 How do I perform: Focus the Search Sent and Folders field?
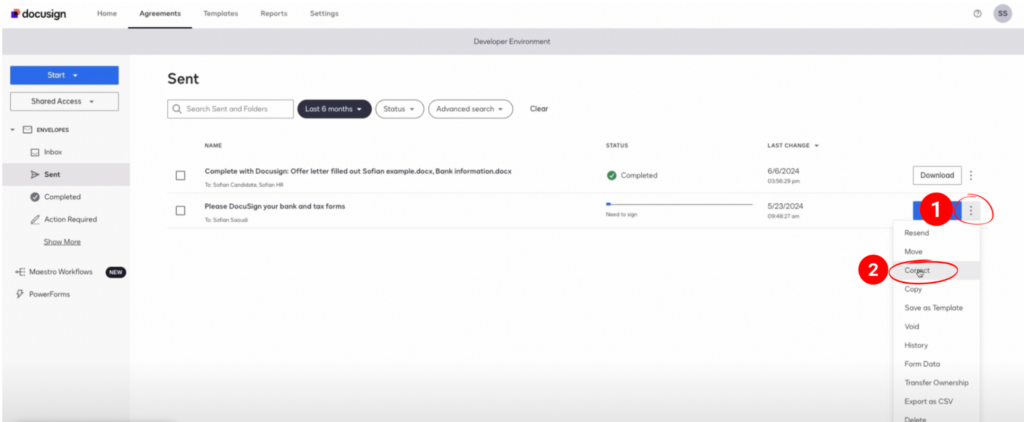click(231, 109)
